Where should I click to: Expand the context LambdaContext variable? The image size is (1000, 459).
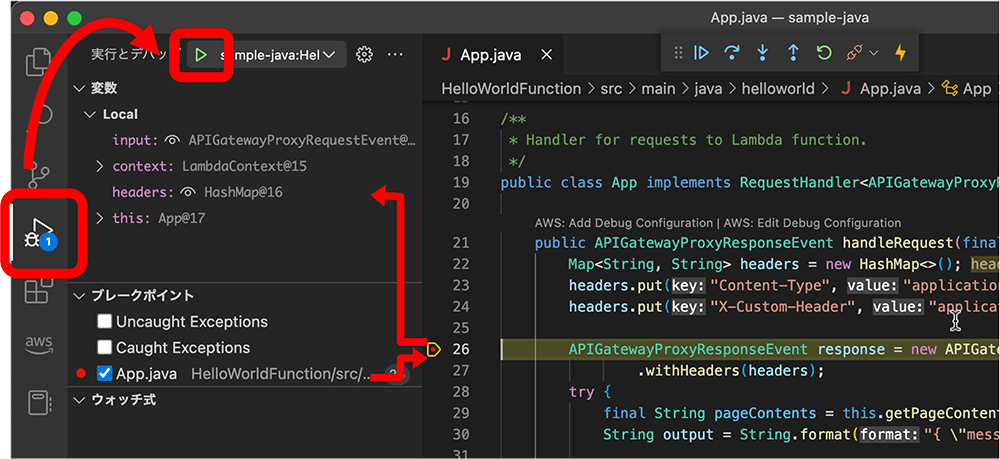point(100,166)
